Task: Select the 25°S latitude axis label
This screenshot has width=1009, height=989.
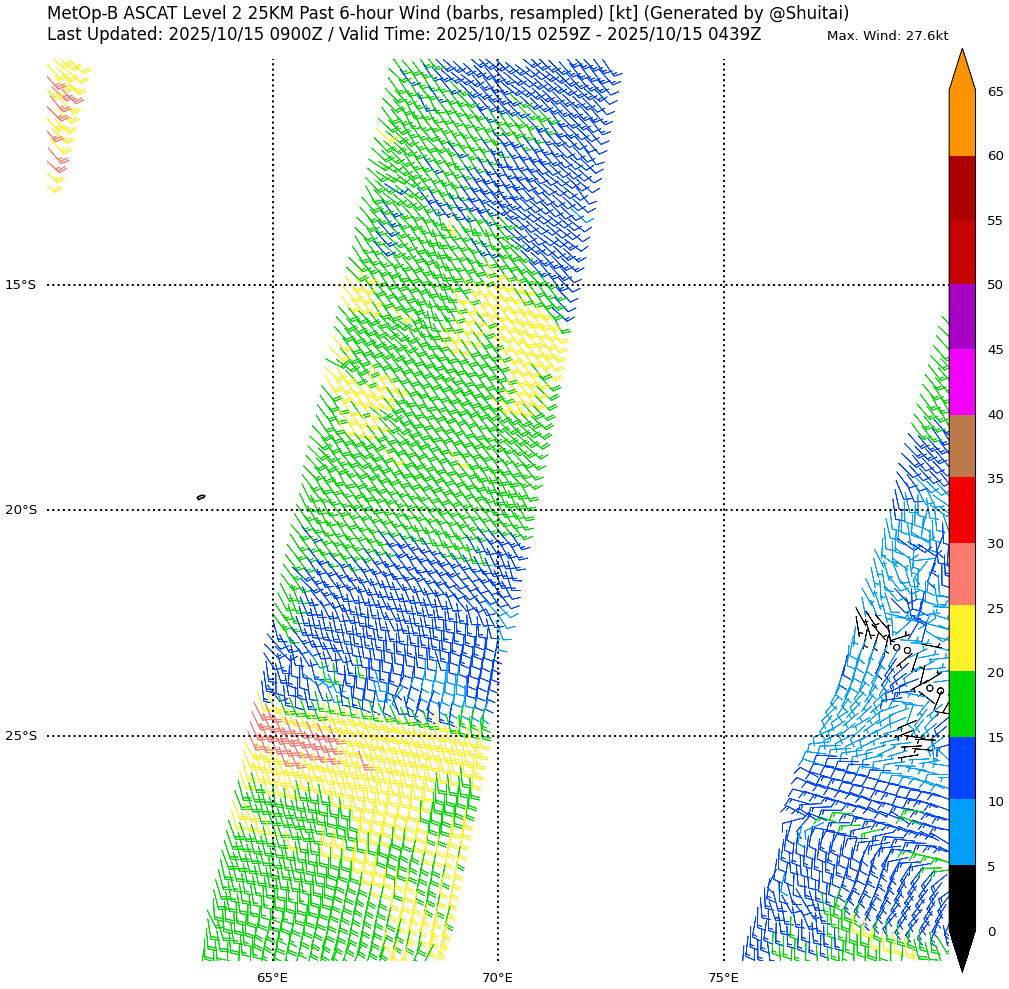Action: pos(20,736)
